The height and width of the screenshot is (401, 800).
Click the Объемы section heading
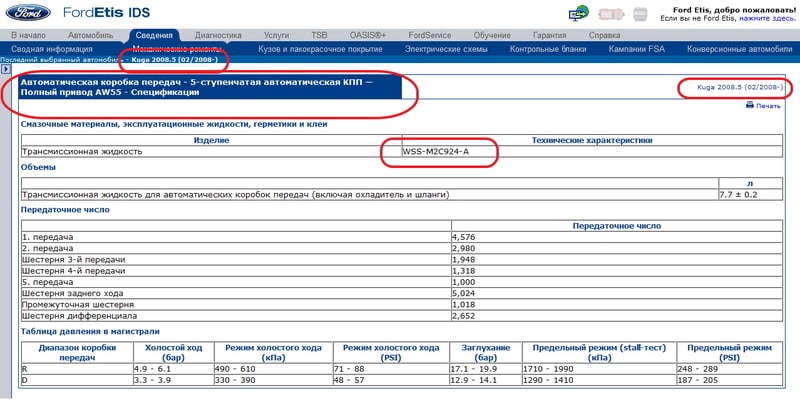pyautogui.click(x=38, y=167)
